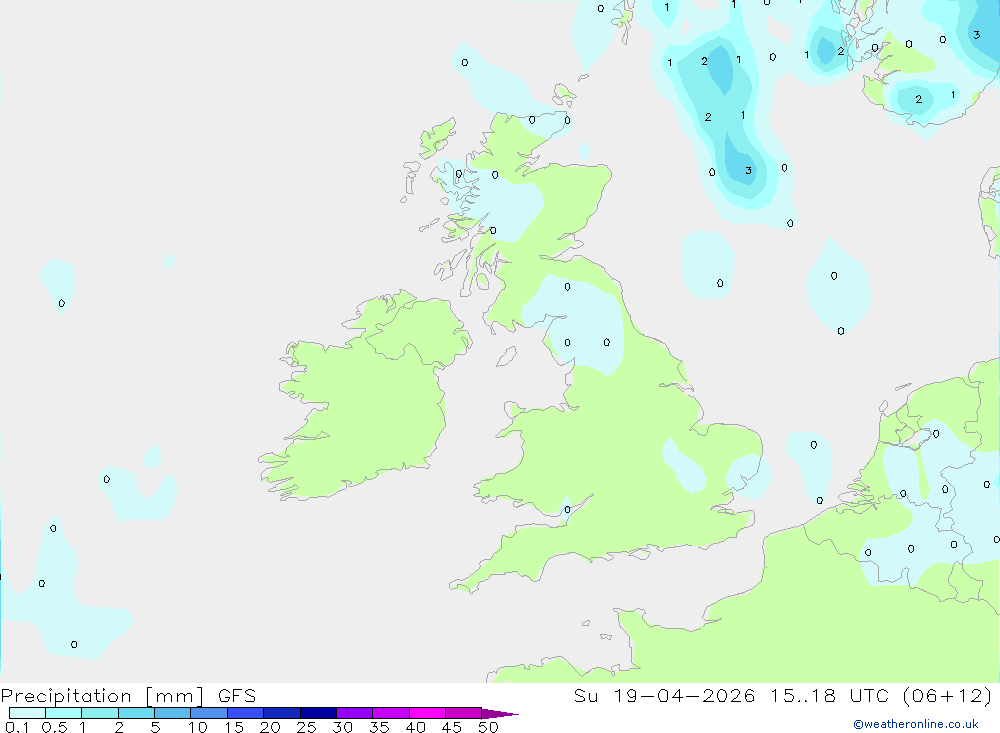This screenshot has height=733, width=1000.
Task: Click the legend label 10
Action: pyautogui.click(x=198, y=727)
